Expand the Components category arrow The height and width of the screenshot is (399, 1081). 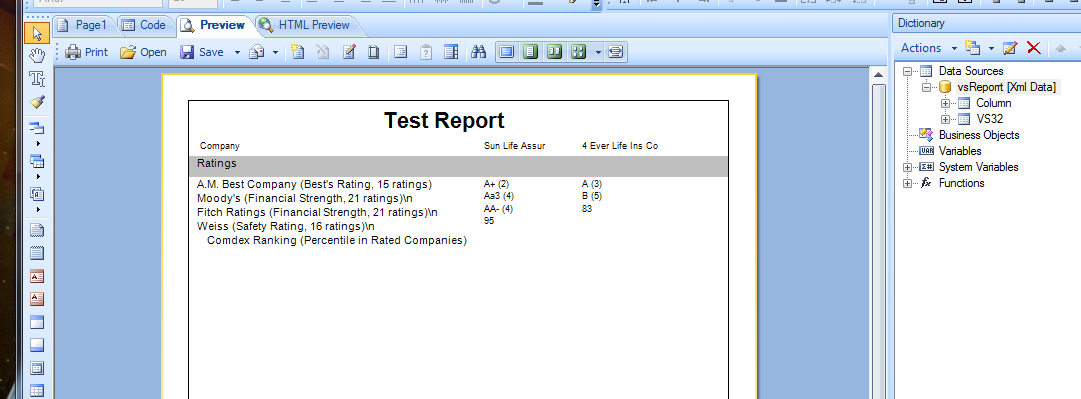tap(37, 209)
